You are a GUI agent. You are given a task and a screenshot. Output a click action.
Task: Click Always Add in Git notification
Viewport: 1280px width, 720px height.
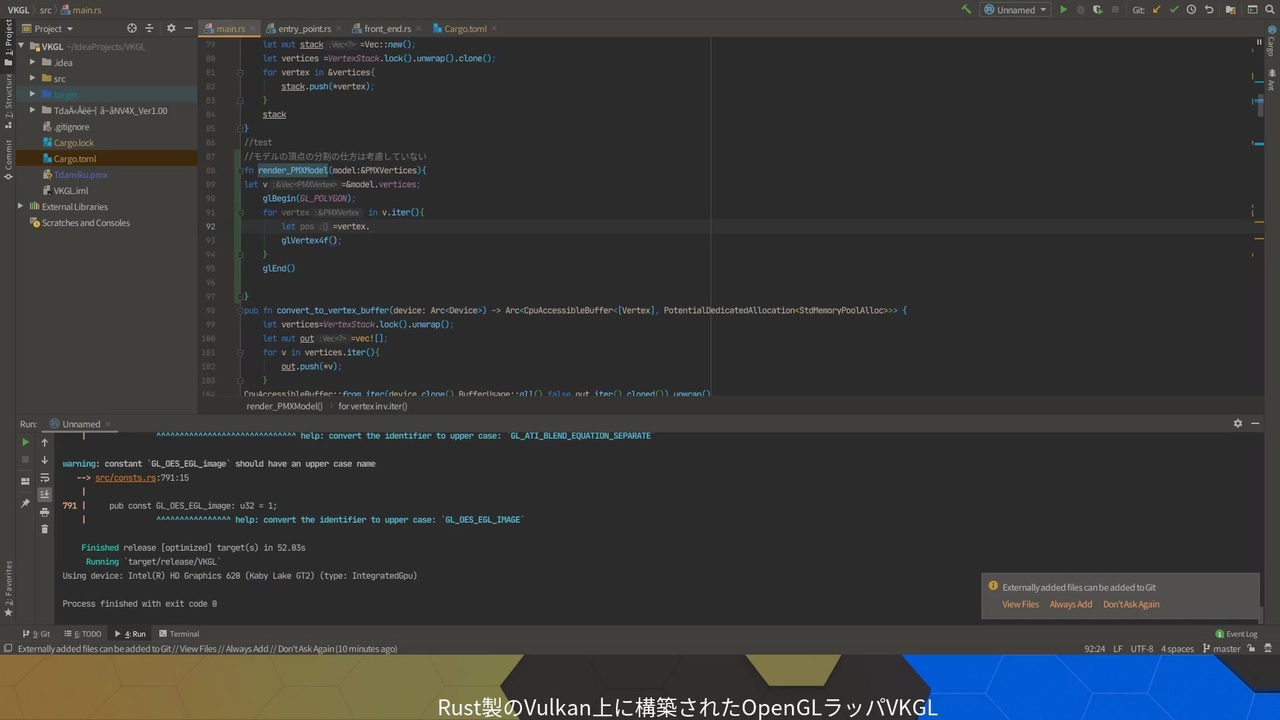pyautogui.click(x=1070, y=604)
